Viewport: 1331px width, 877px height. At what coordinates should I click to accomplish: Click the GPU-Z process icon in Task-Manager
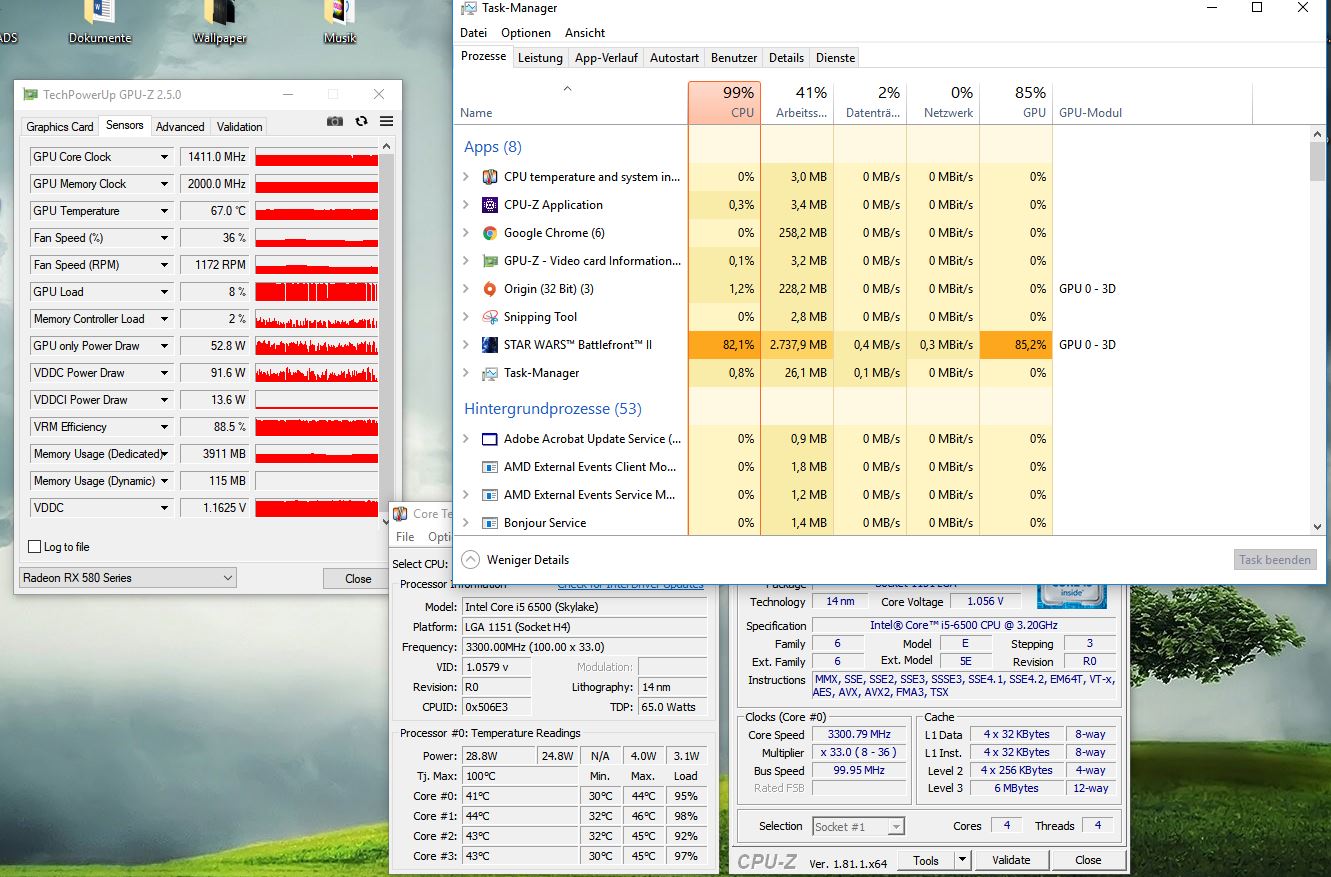pos(490,261)
